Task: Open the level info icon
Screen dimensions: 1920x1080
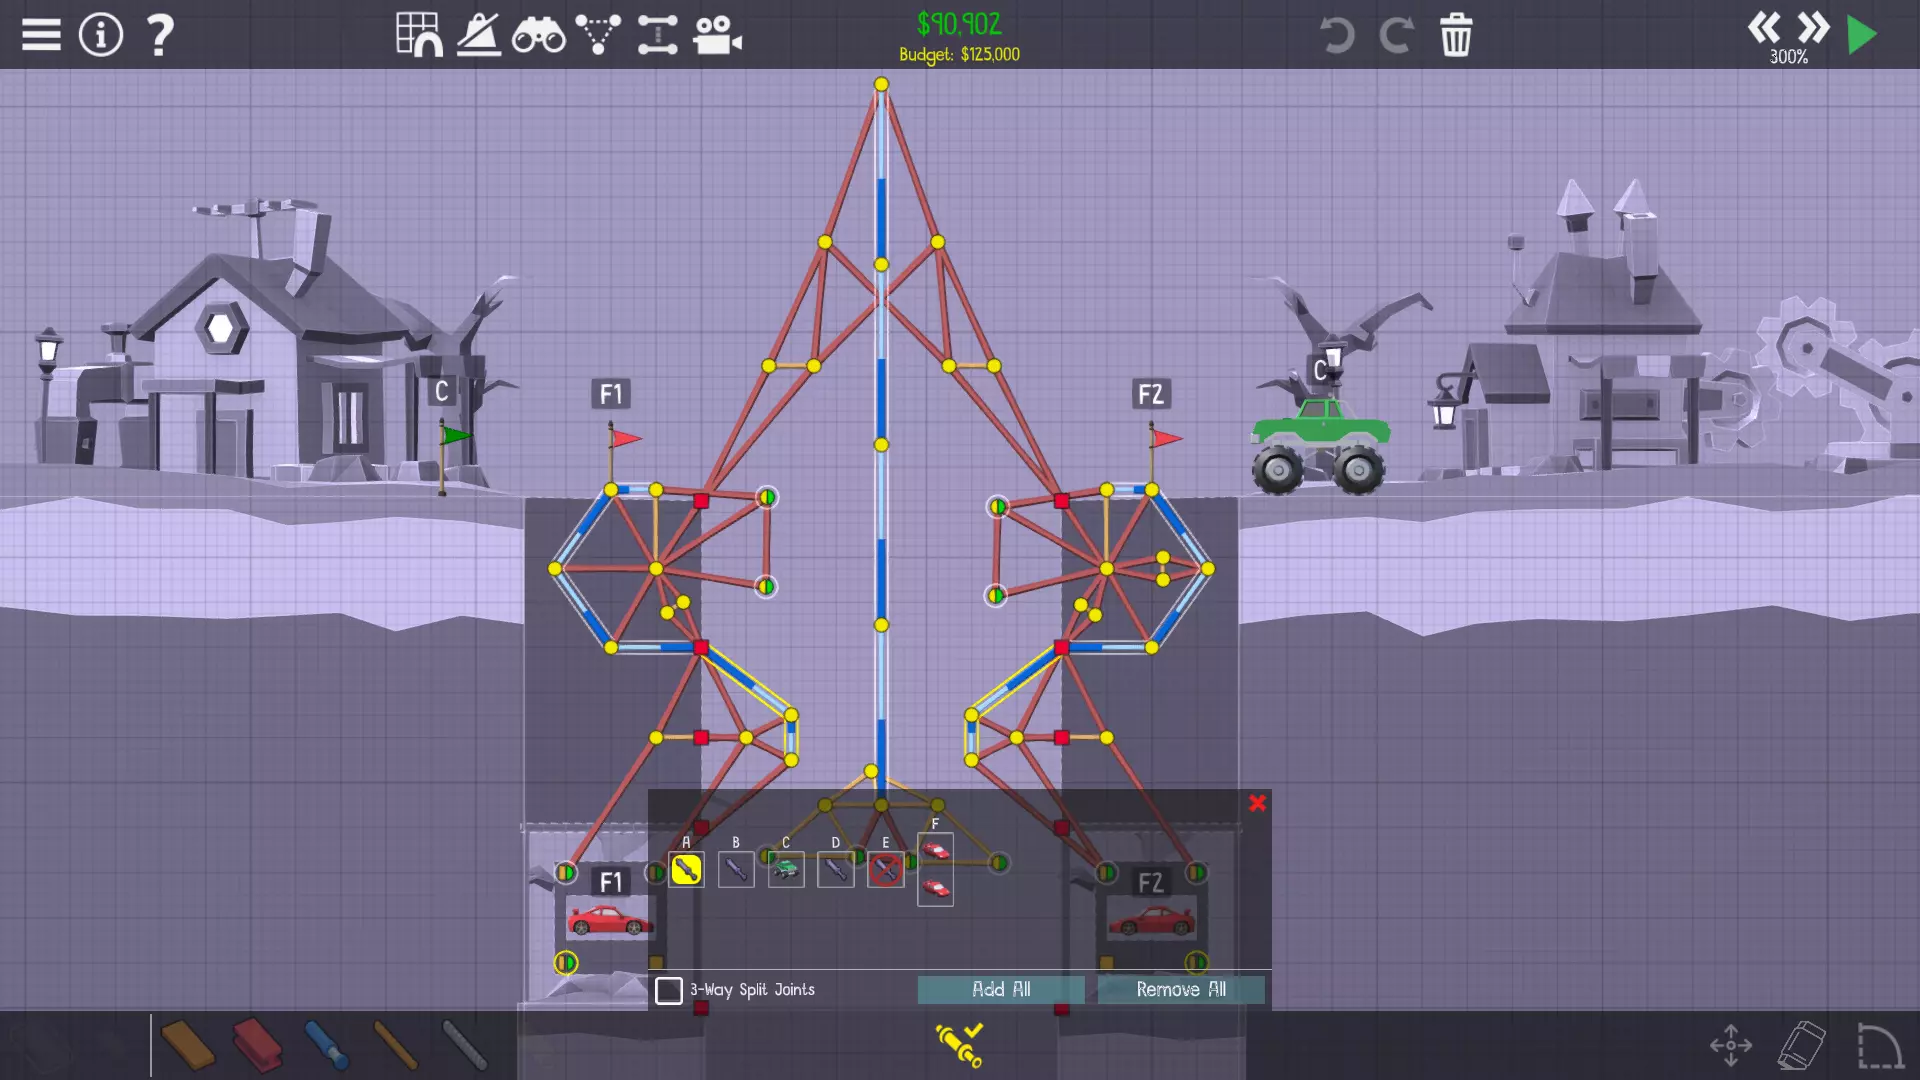Action: click(100, 35)
